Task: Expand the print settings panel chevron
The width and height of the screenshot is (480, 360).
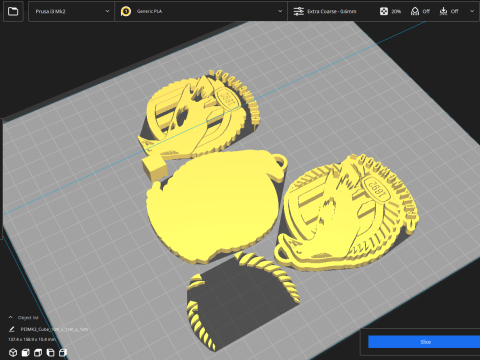Action: point(472,11)
